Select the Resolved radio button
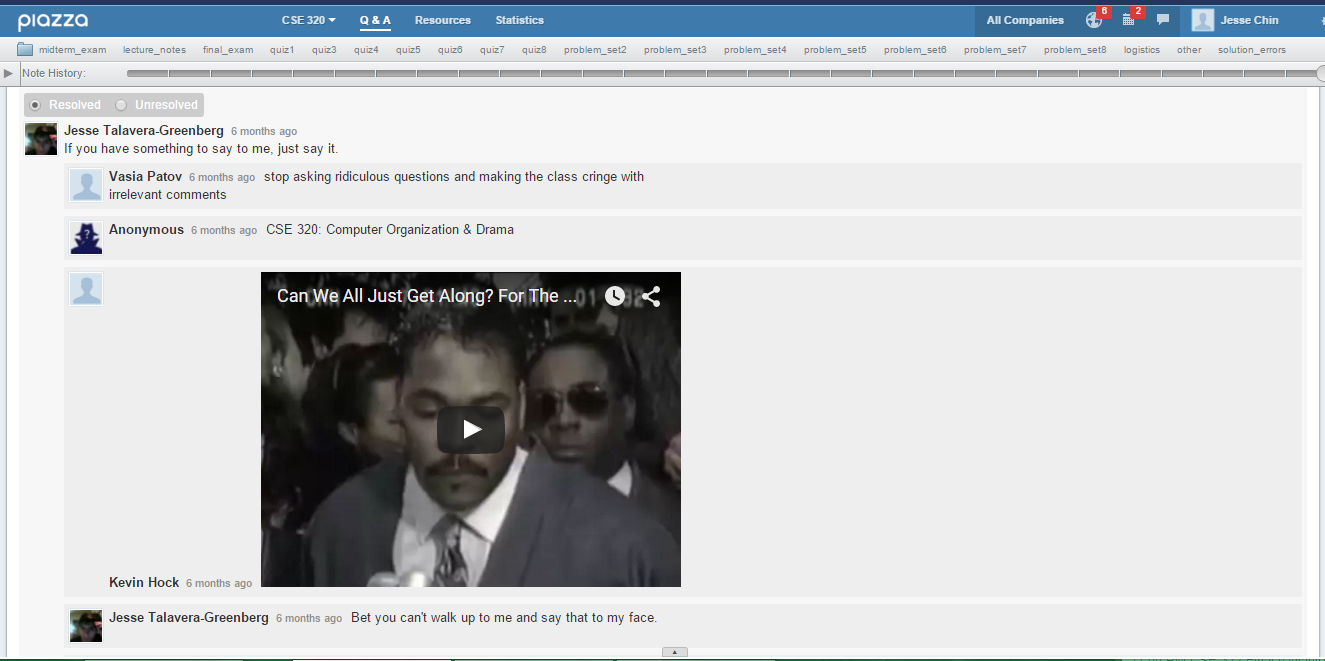 (x=35, y=105)
